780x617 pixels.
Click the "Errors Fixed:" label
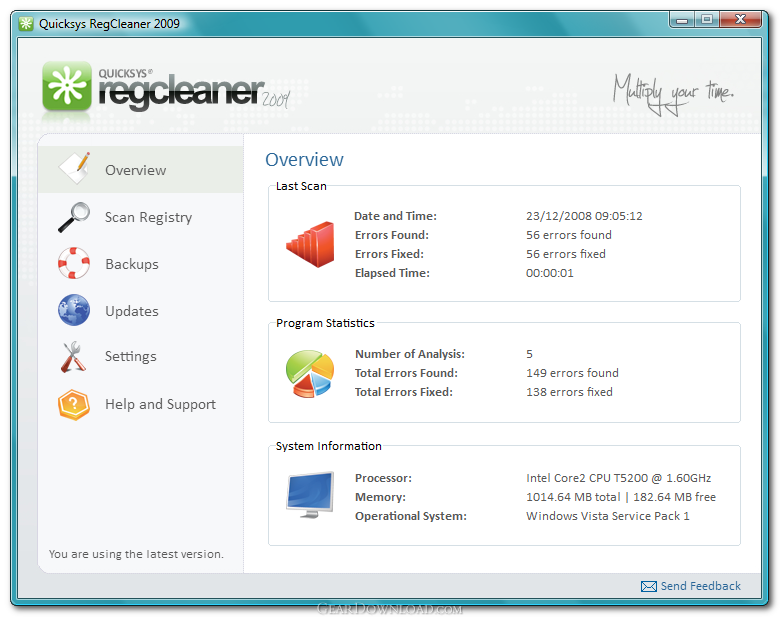click(x=389, y=254)
